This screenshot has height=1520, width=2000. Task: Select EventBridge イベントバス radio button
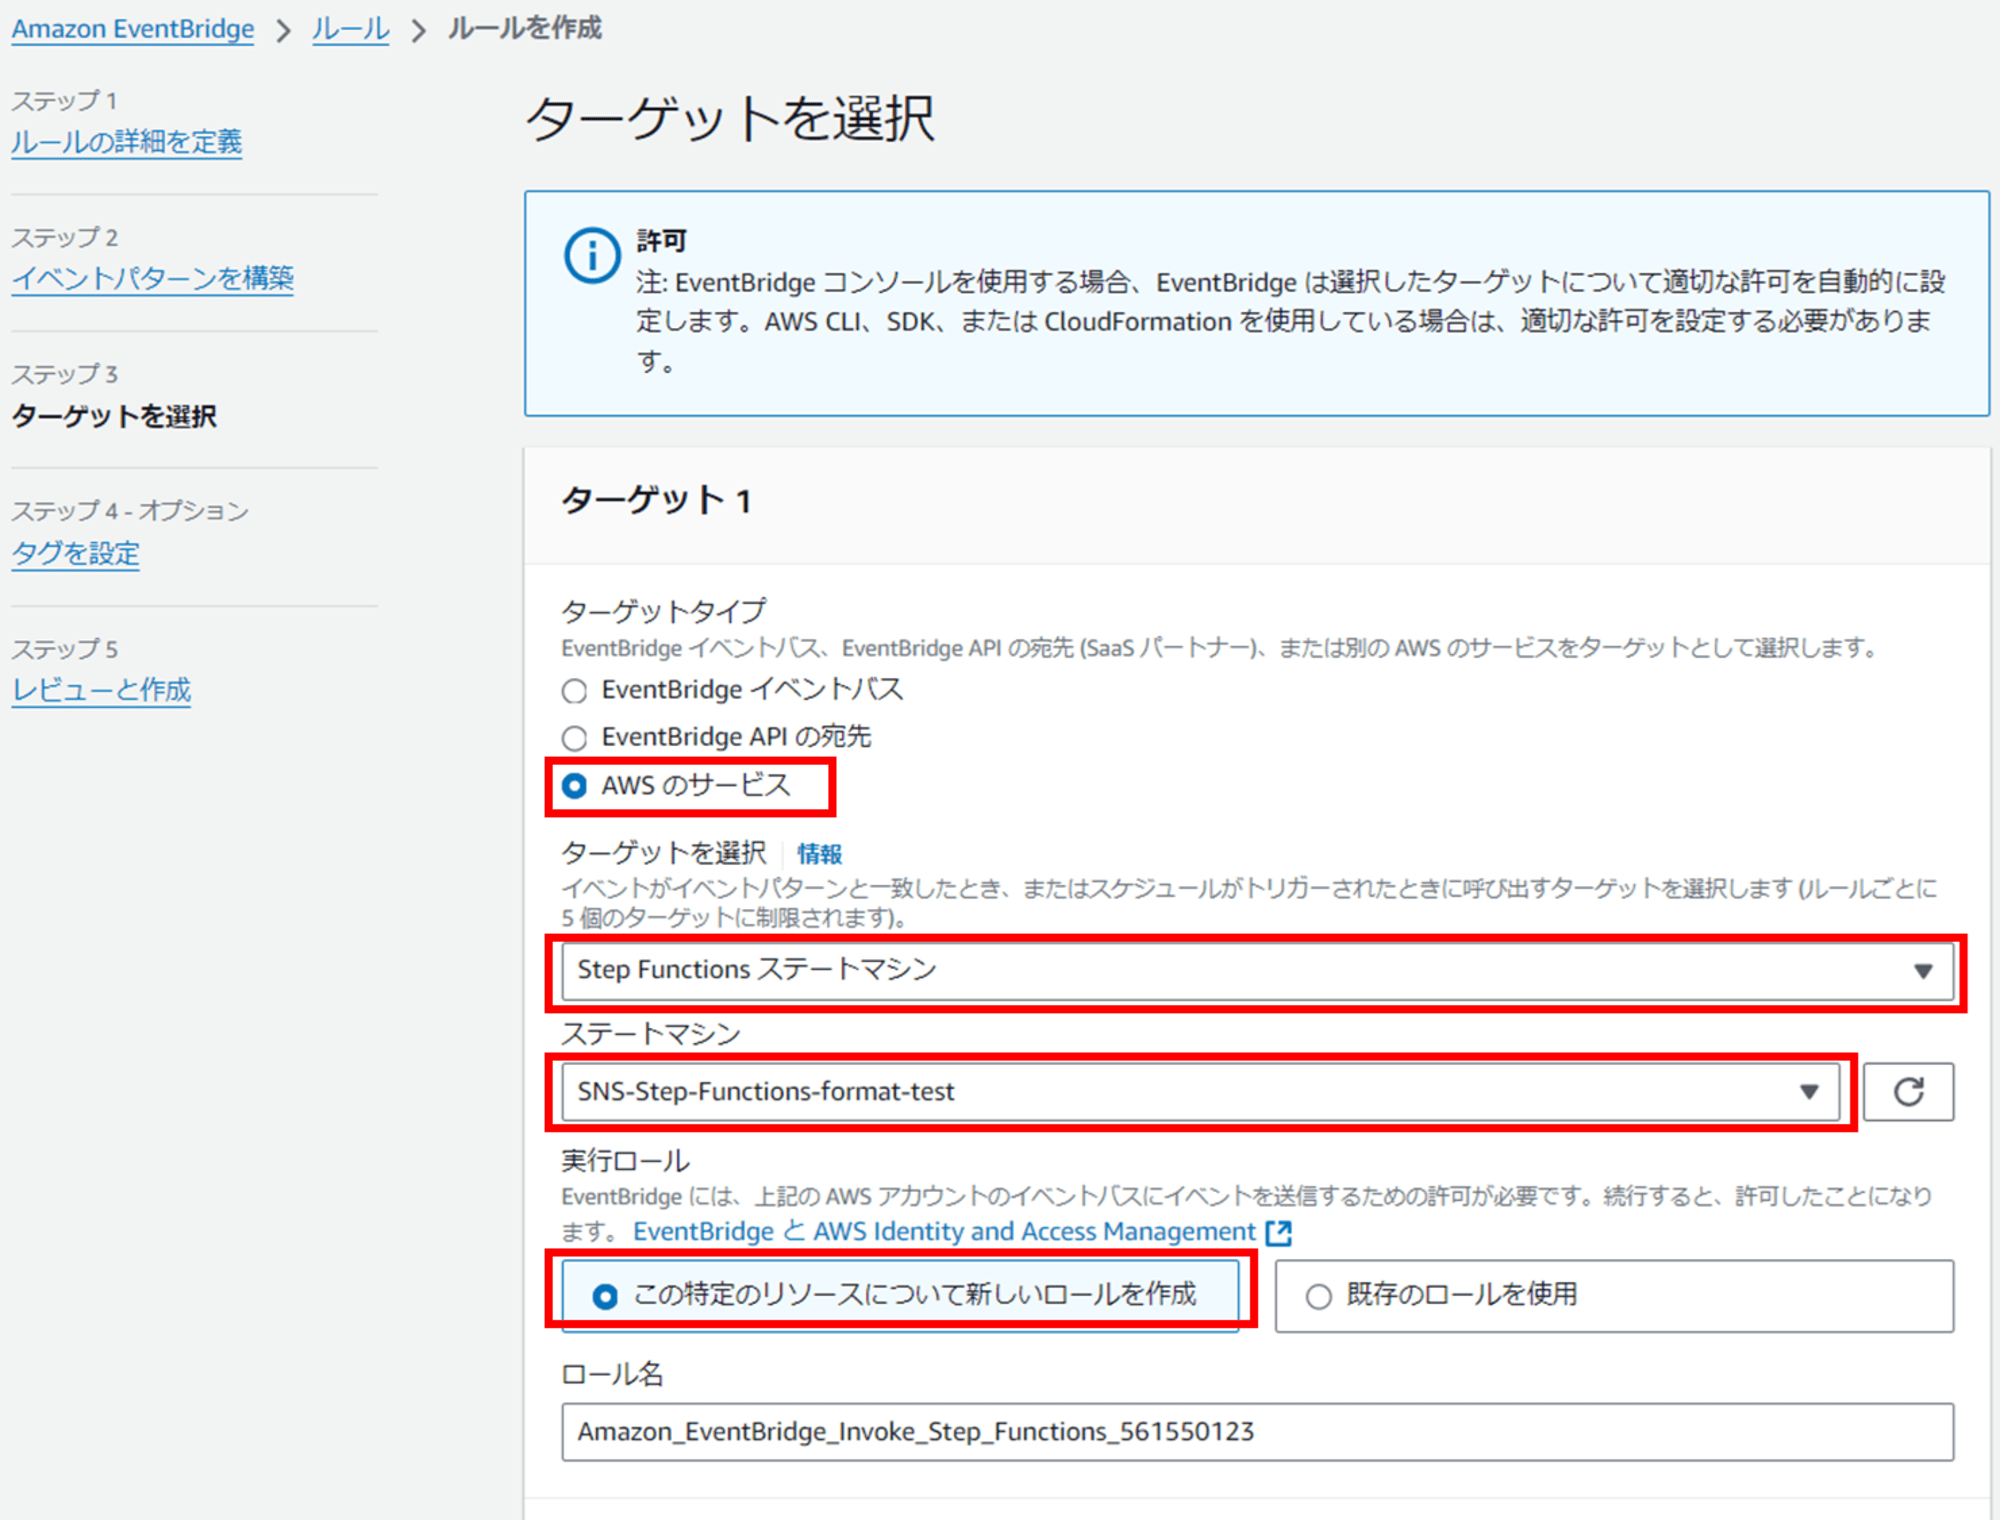coord(574,691)
